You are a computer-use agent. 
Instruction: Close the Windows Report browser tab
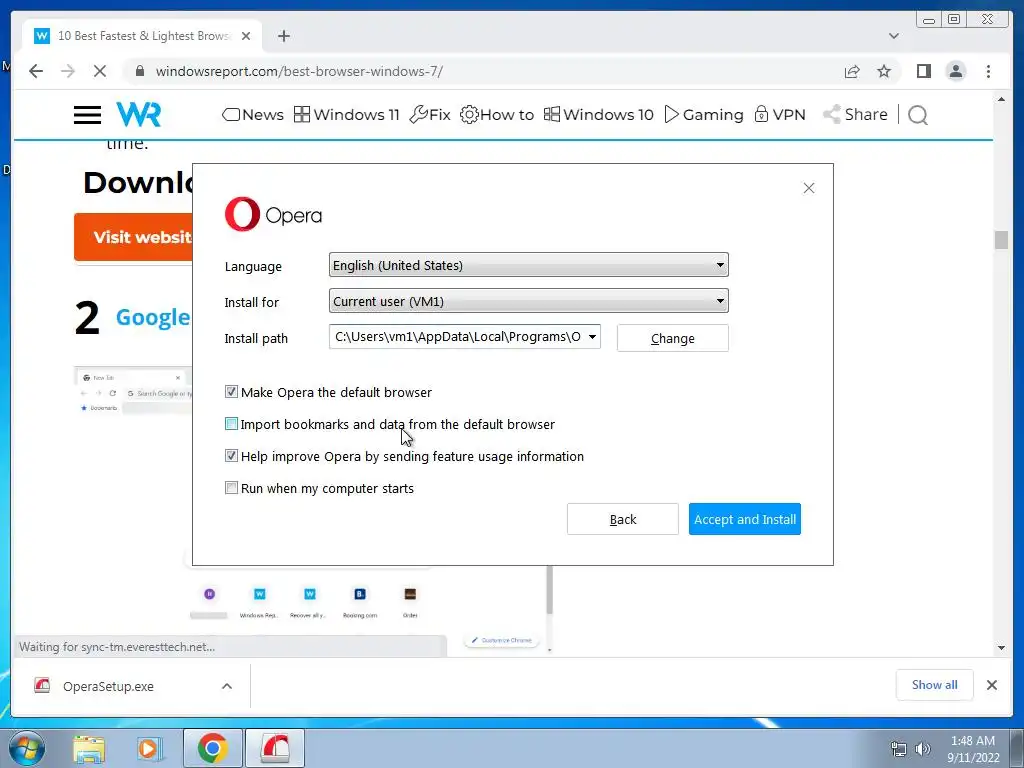[246, 36]
